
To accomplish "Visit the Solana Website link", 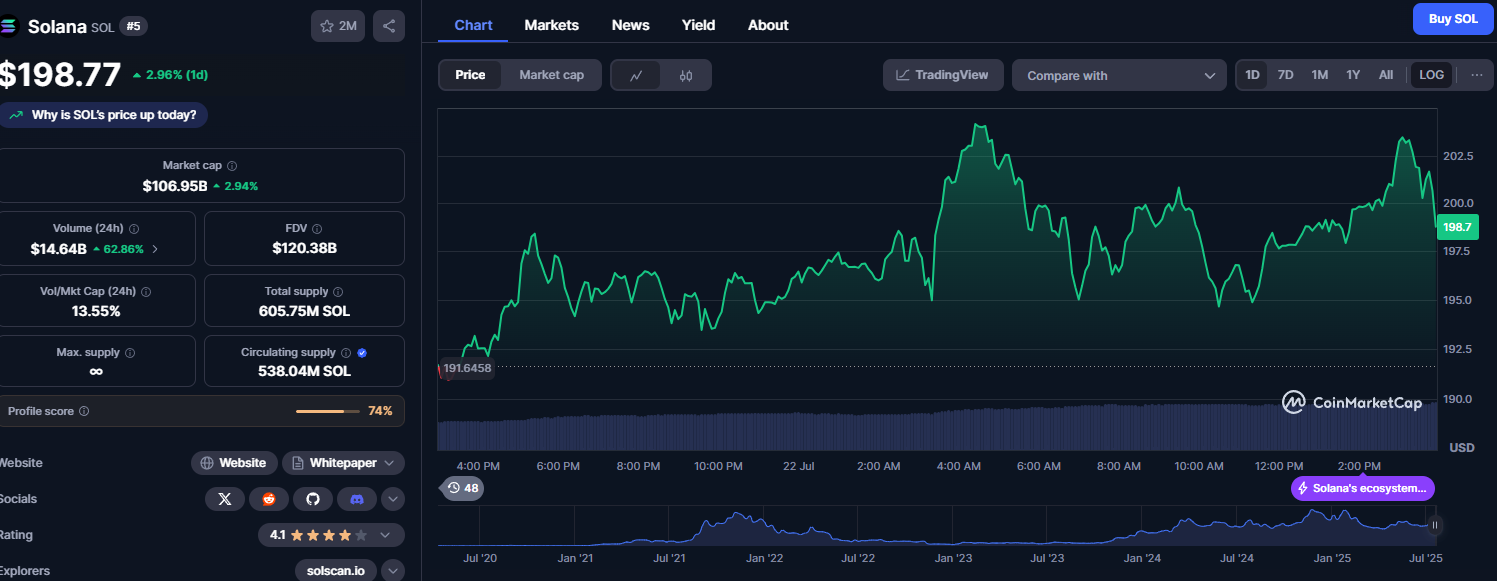I will 234,463.
